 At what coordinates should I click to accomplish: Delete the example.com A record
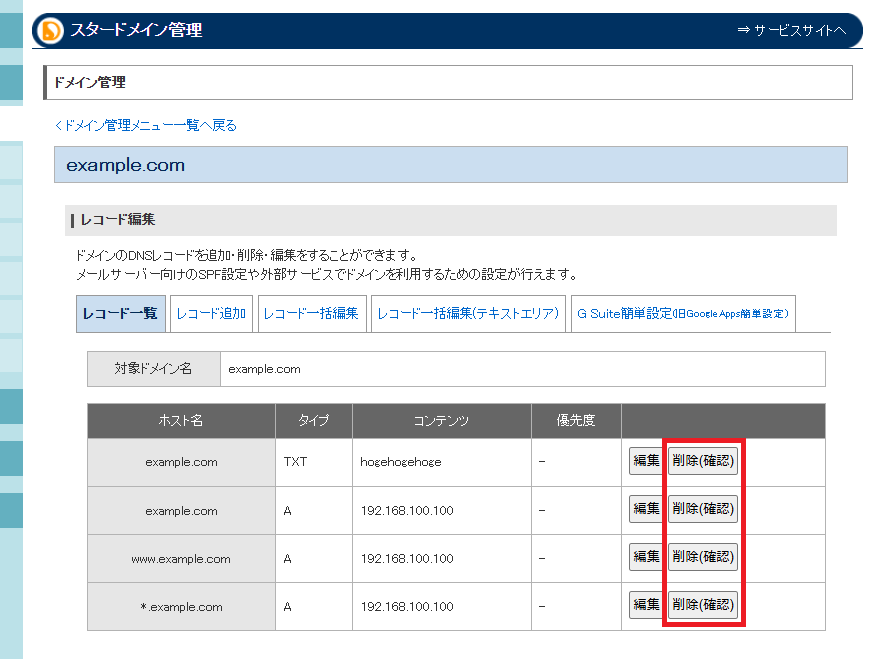(x=703, y=508)
